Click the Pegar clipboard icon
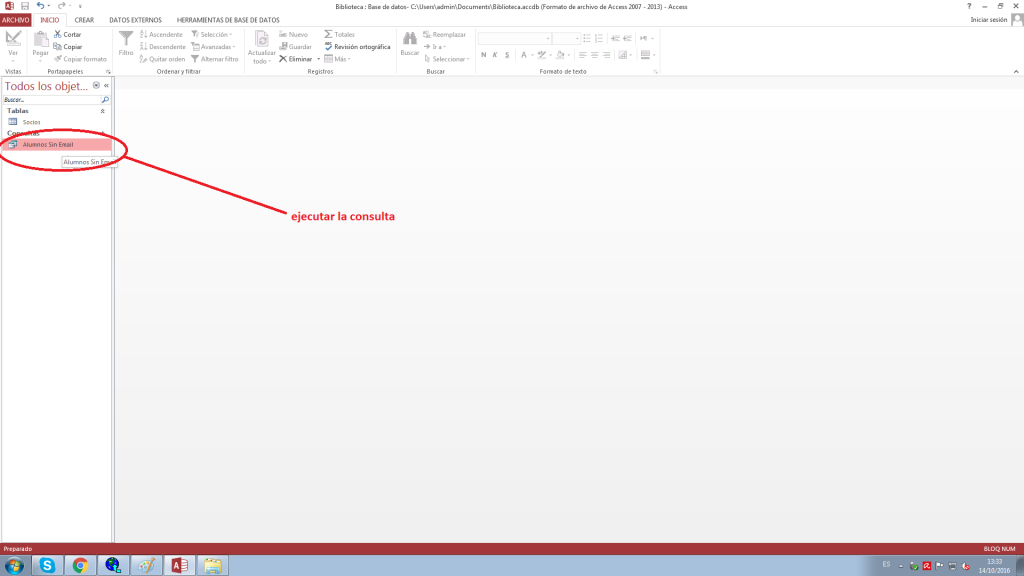The height and width of the screenshot is (576, 1024). 41,40
